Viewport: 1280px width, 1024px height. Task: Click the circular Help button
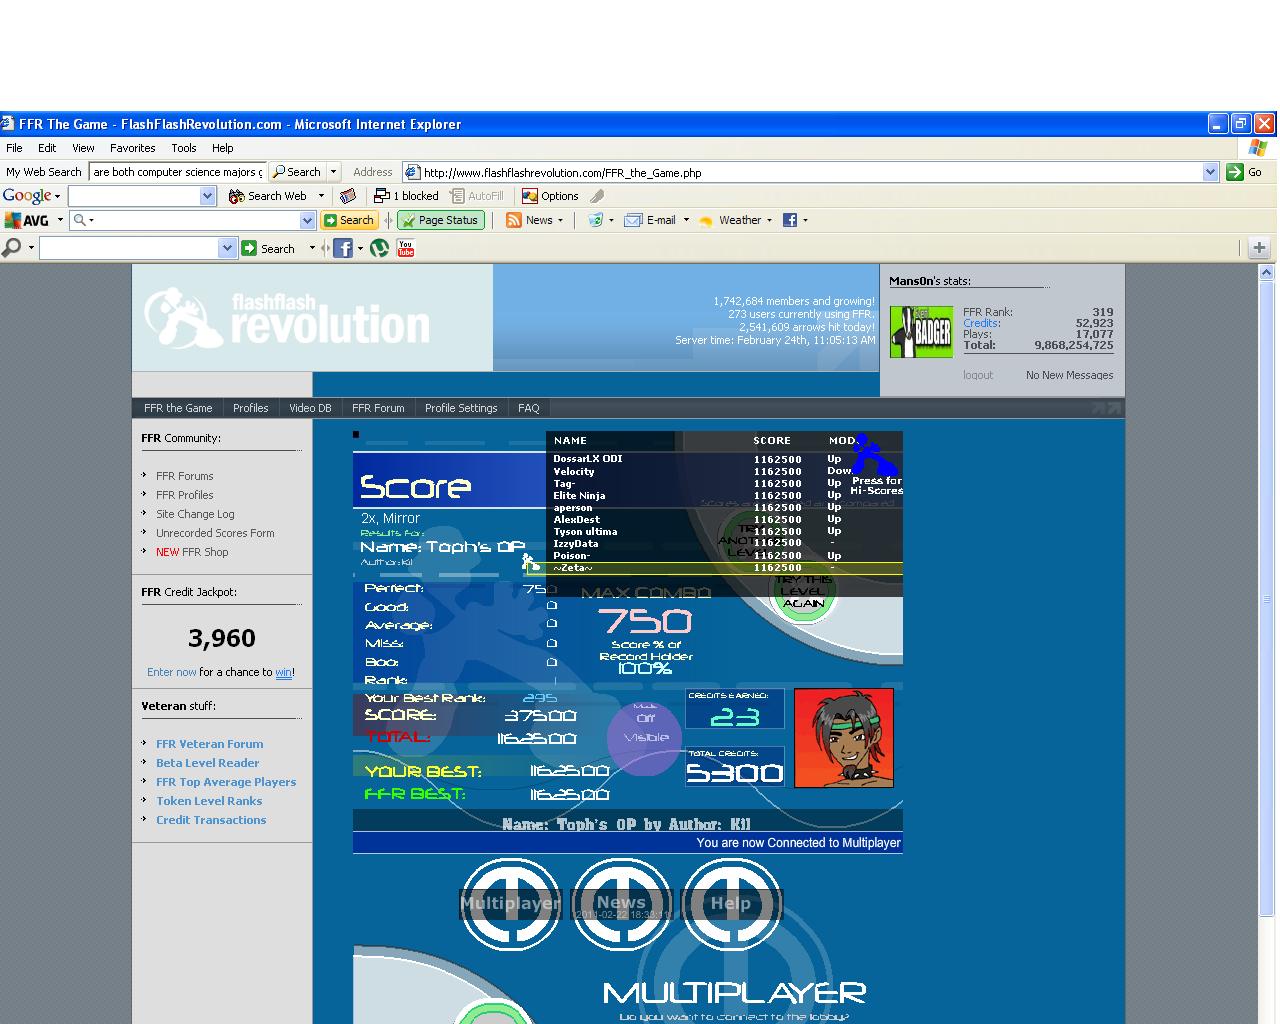tap(730, 903)
